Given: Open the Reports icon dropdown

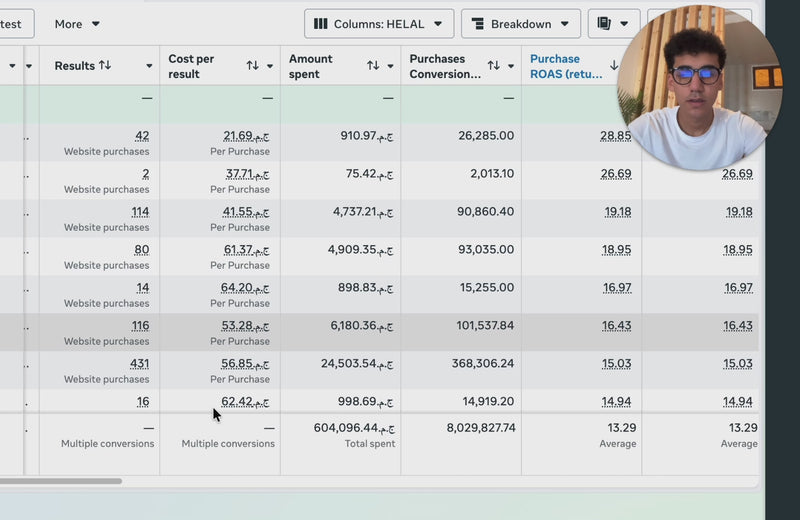Looking at the screenshot, I should tap(604, 24).
